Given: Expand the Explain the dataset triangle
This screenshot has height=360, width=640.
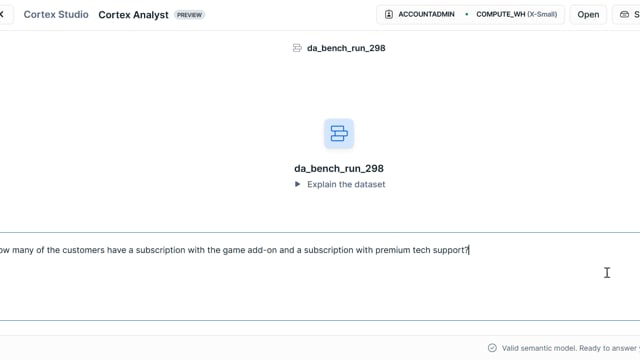Looking at the screenshot, I should pos(298,184).
